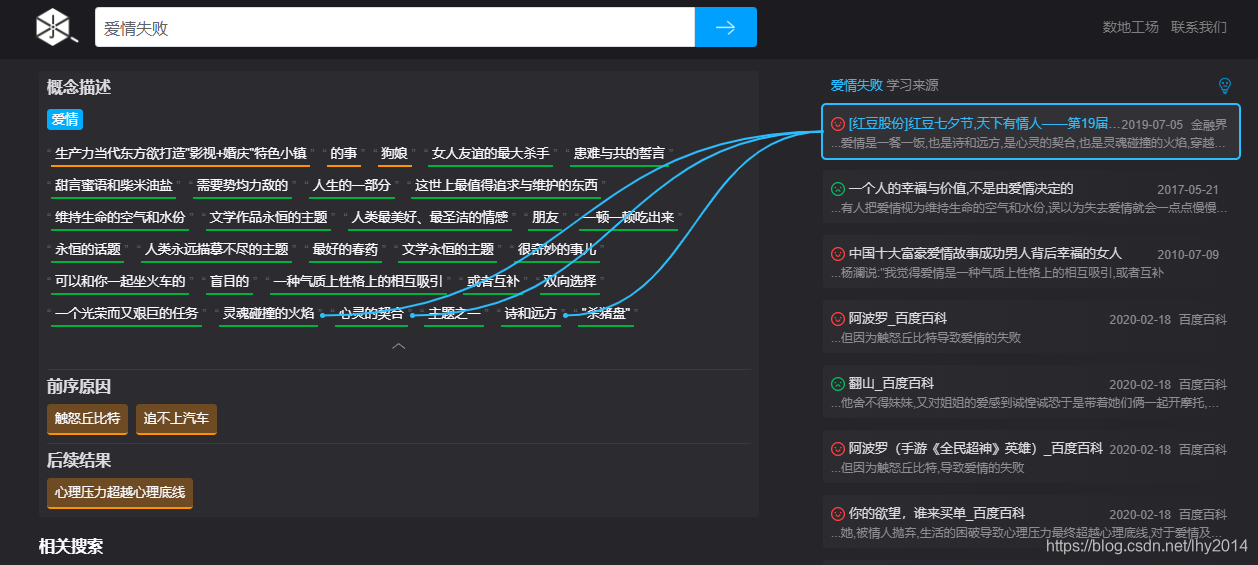
Task: Click the red face icon beside 阿波罗(手游) entry
Action: pos(838,449)
